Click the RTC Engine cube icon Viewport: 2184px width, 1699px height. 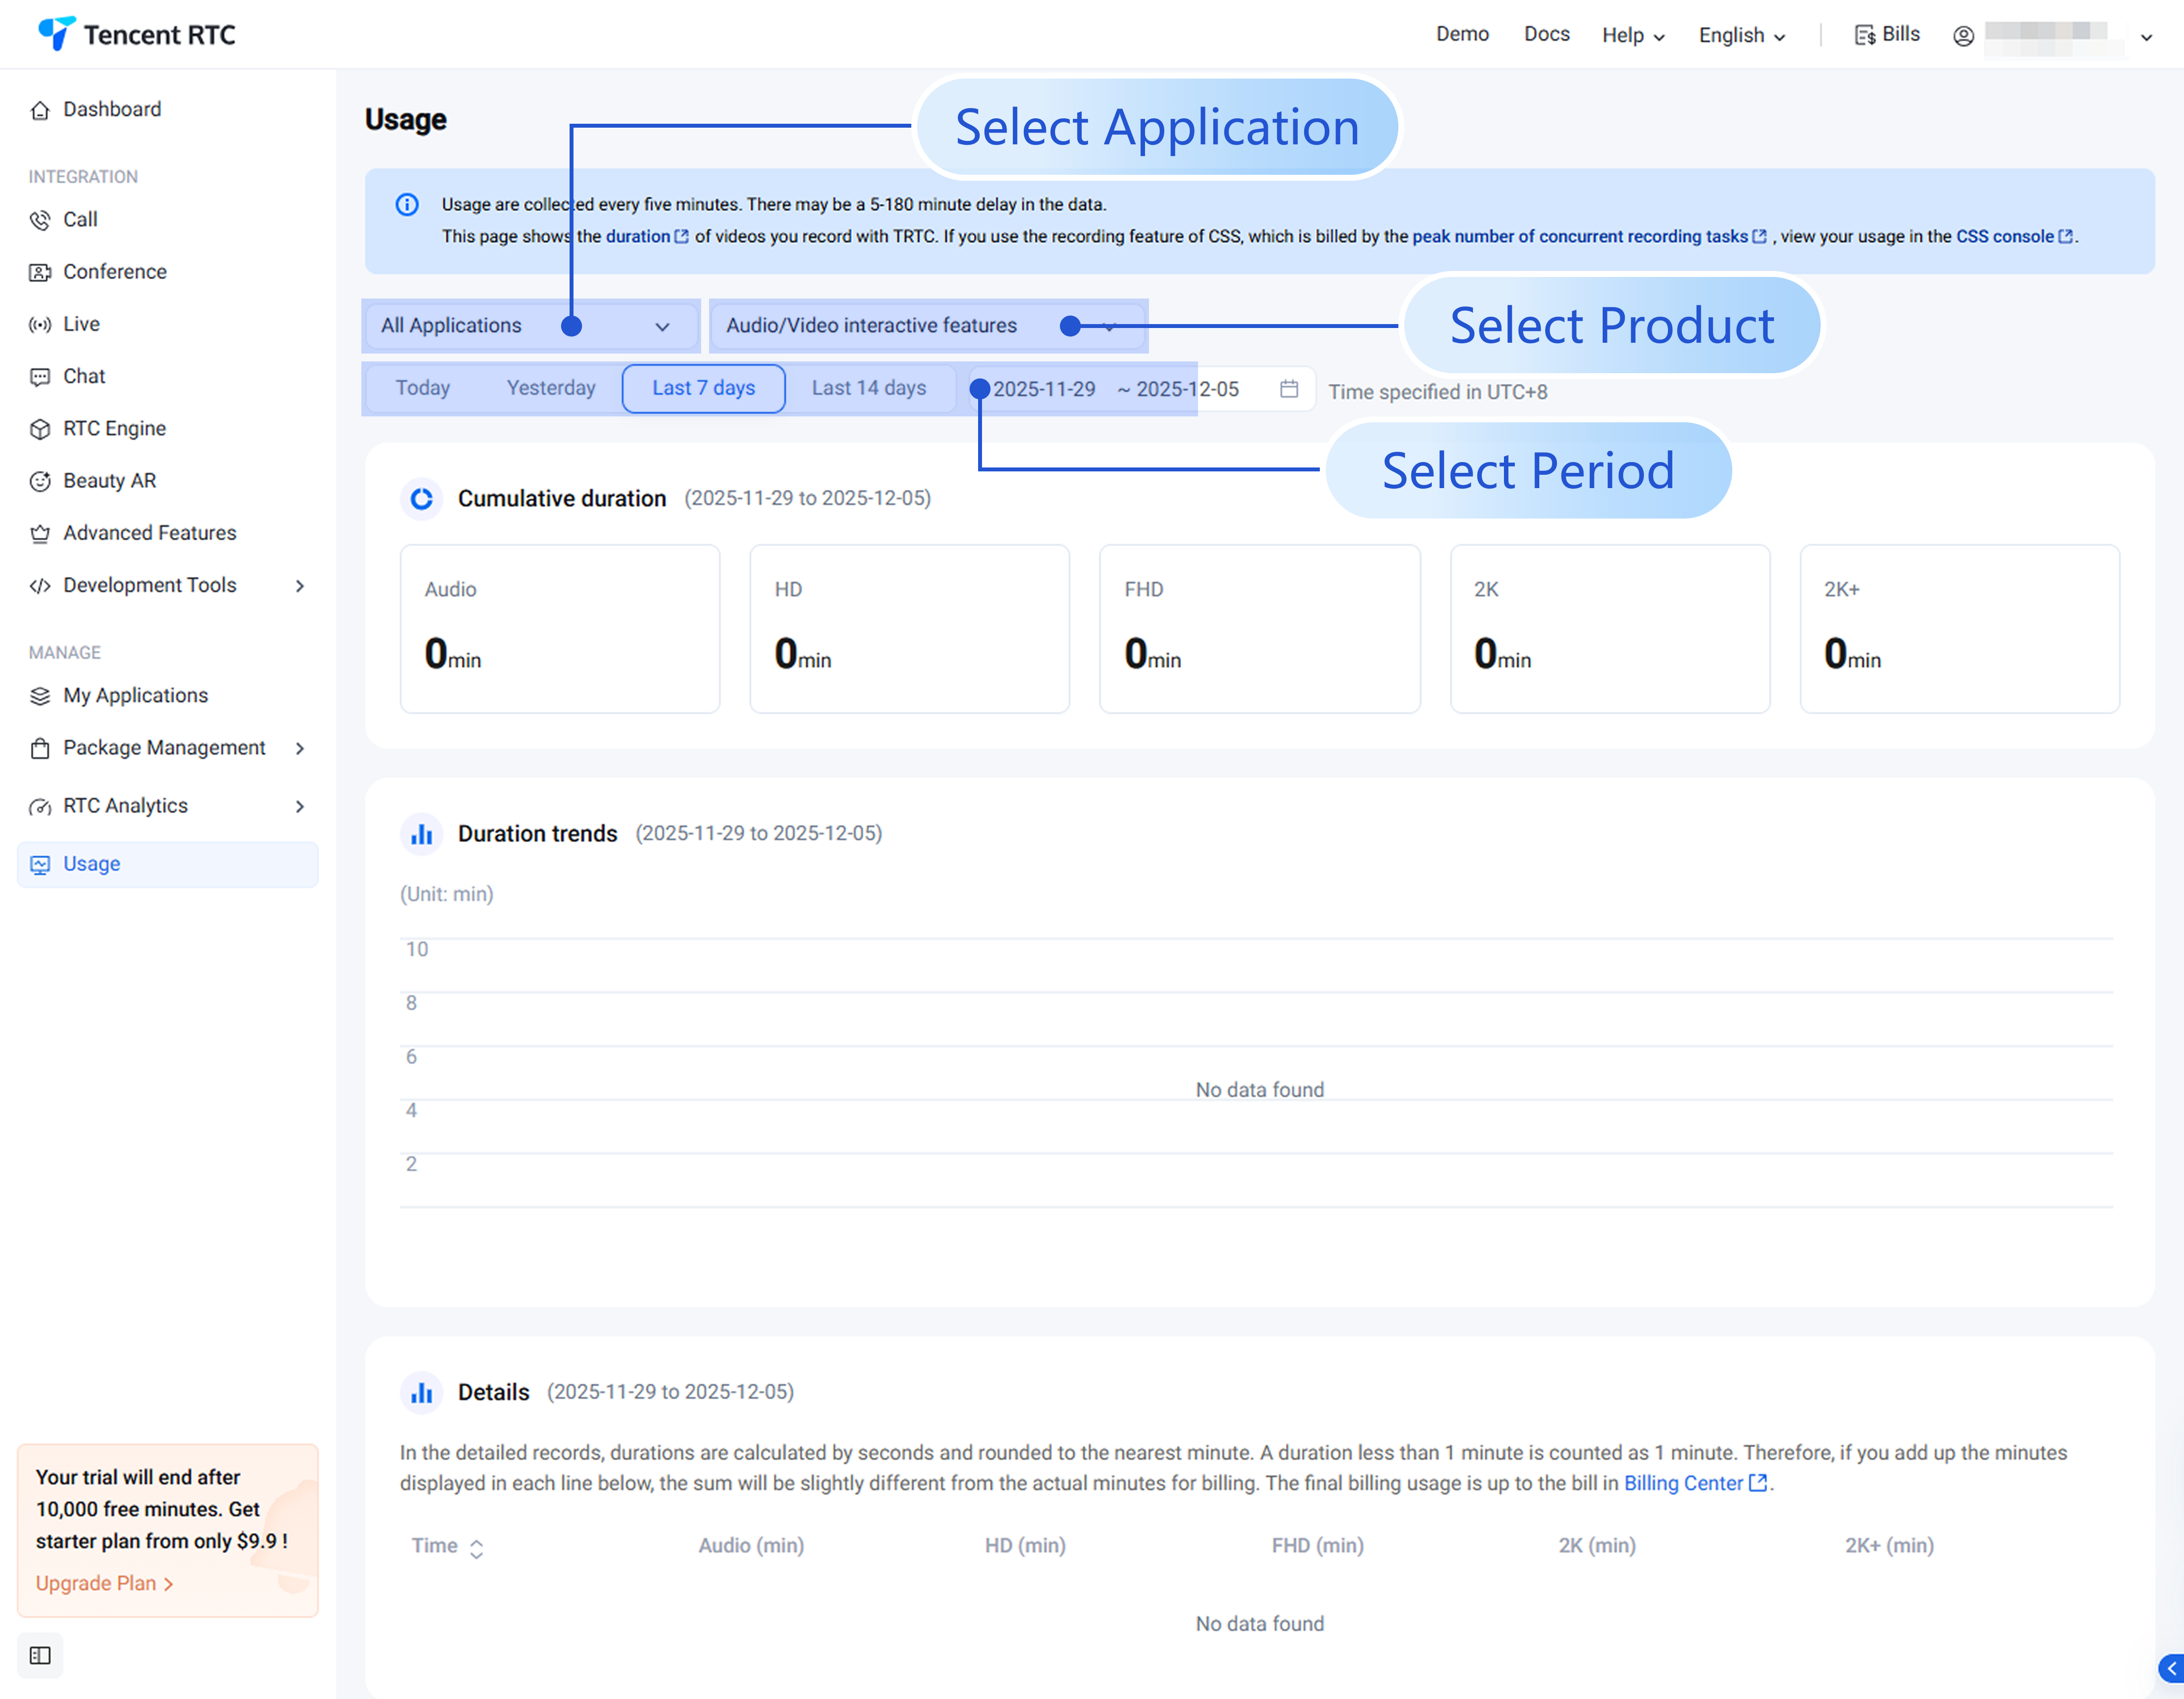coord(40,429)
